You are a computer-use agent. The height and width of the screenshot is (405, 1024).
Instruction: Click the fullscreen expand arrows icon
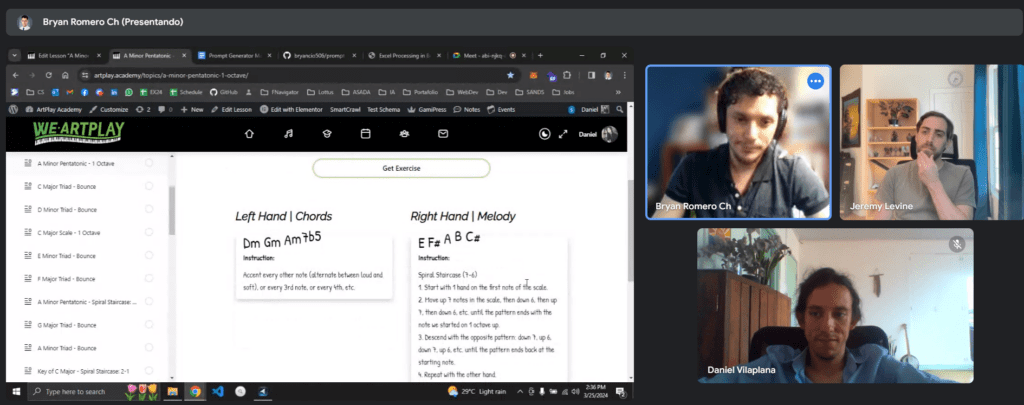pos(564,133)
